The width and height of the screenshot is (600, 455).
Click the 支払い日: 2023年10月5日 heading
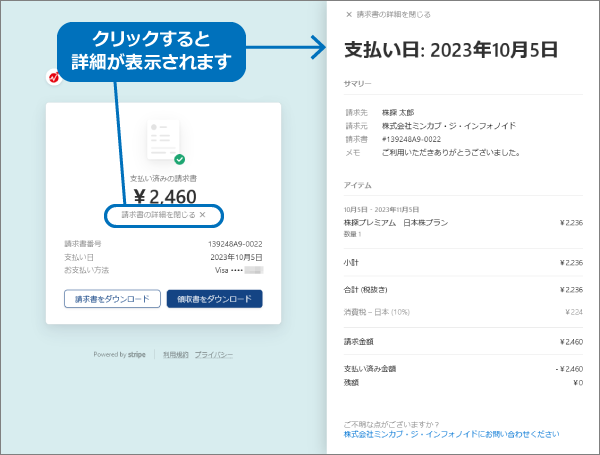coord(451,50)
